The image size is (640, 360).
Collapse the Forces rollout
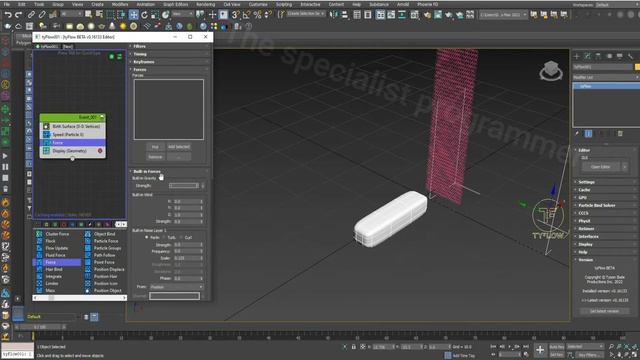[140, 69]
